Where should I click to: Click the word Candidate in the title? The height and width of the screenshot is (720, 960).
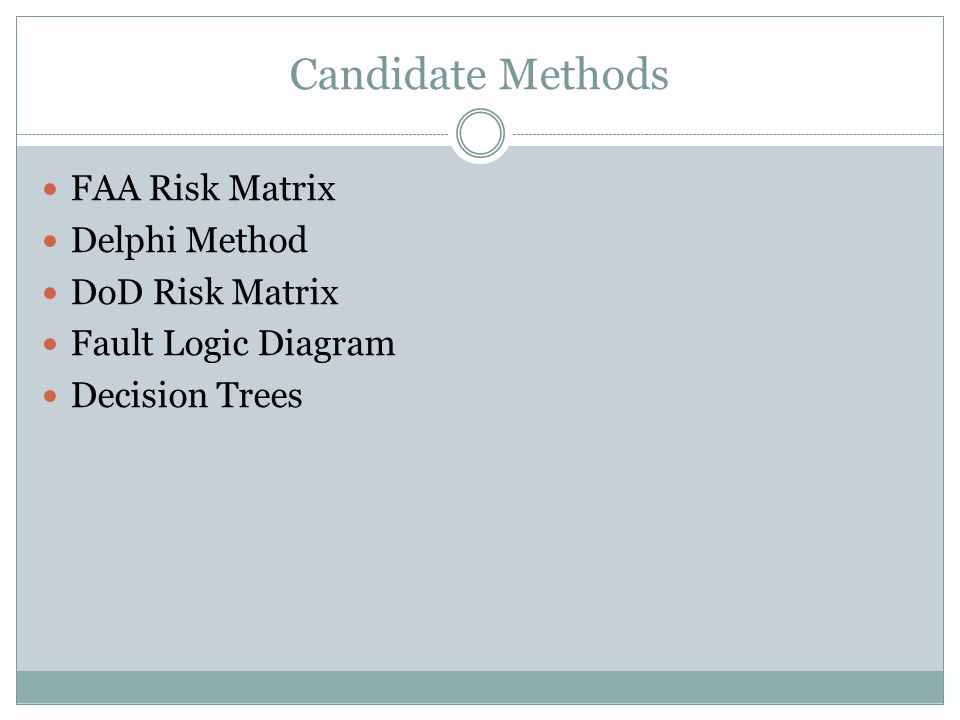(x=388, y=74)
